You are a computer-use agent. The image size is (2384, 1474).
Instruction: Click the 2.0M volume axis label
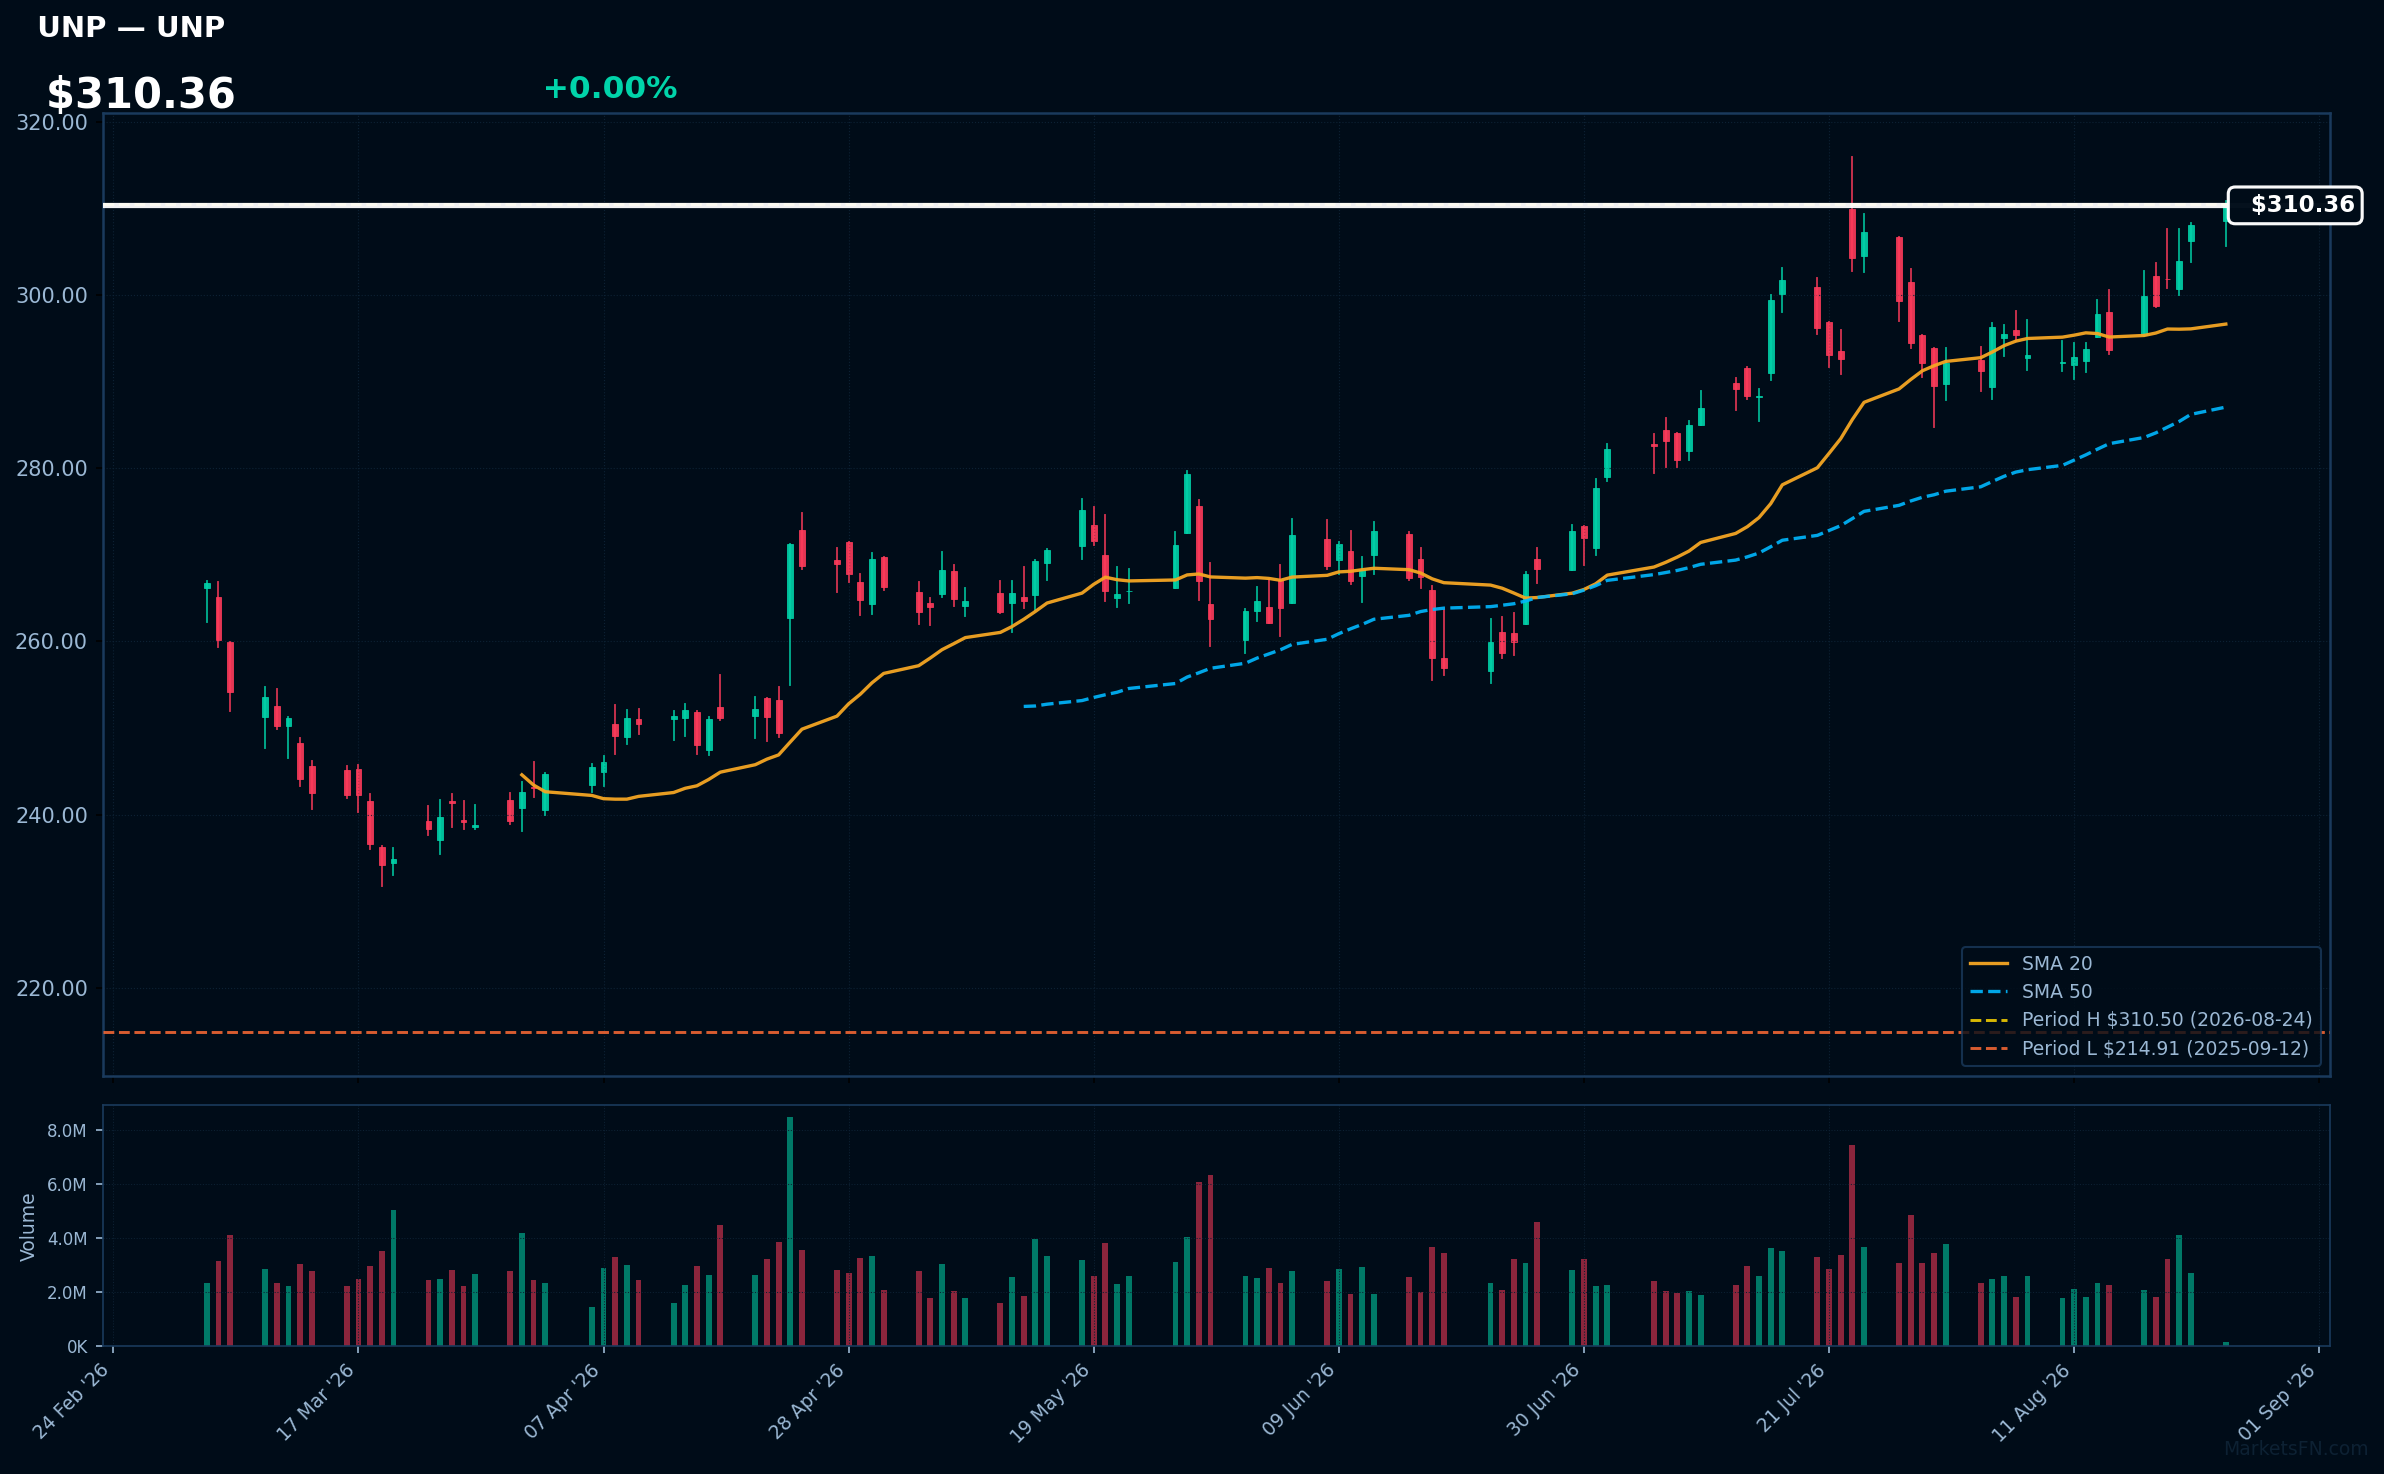(x=67, y=1293)
